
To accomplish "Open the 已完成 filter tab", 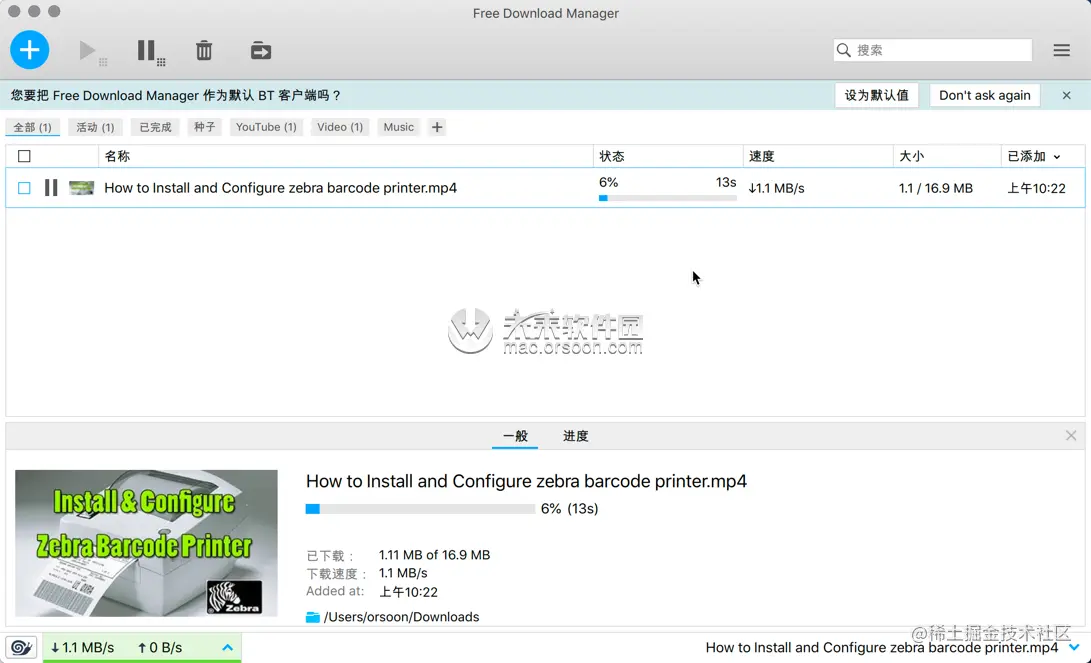I will [x=155, y=127].
